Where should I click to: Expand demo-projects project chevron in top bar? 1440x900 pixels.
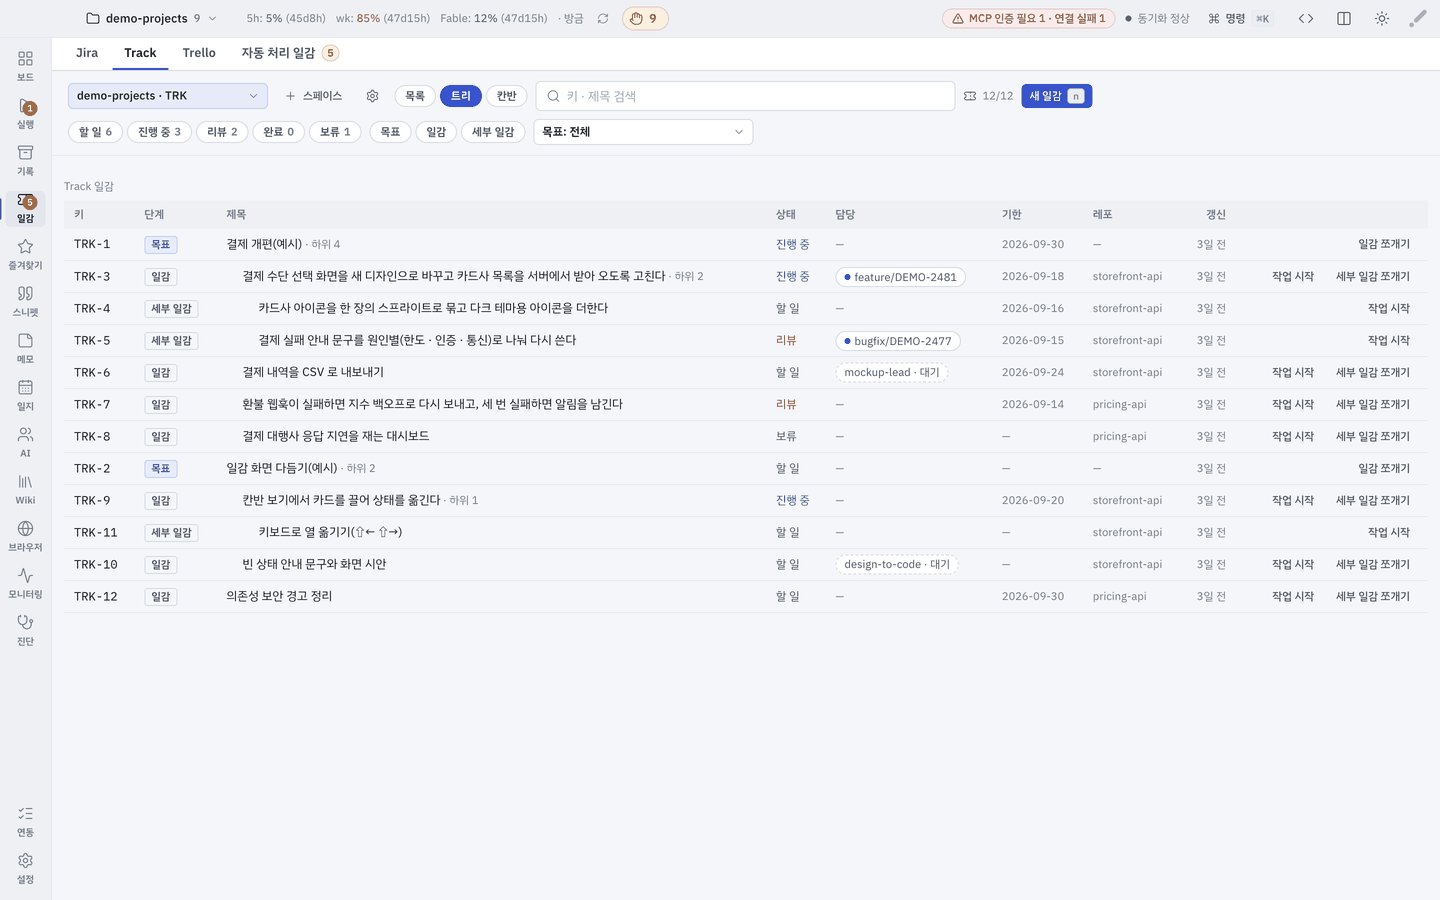pos(212,18)
